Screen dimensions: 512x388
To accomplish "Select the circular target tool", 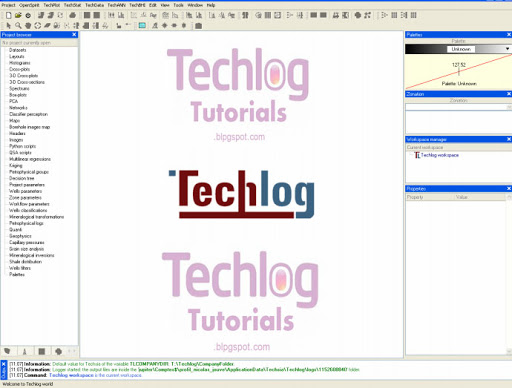I will click(38, 26).
